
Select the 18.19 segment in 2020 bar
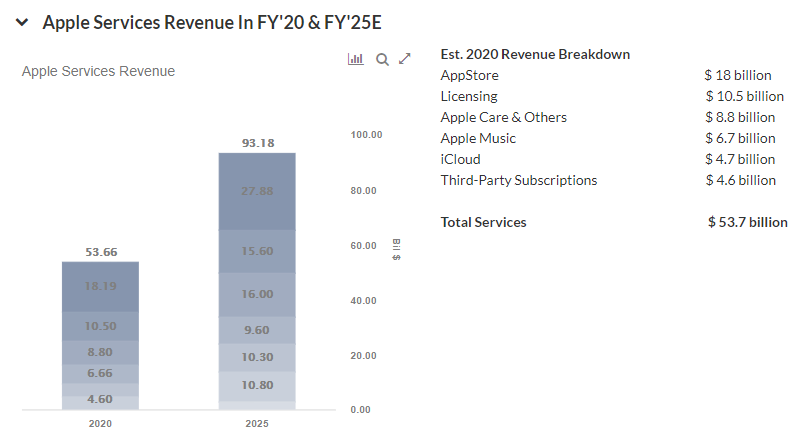pos(100,286)
